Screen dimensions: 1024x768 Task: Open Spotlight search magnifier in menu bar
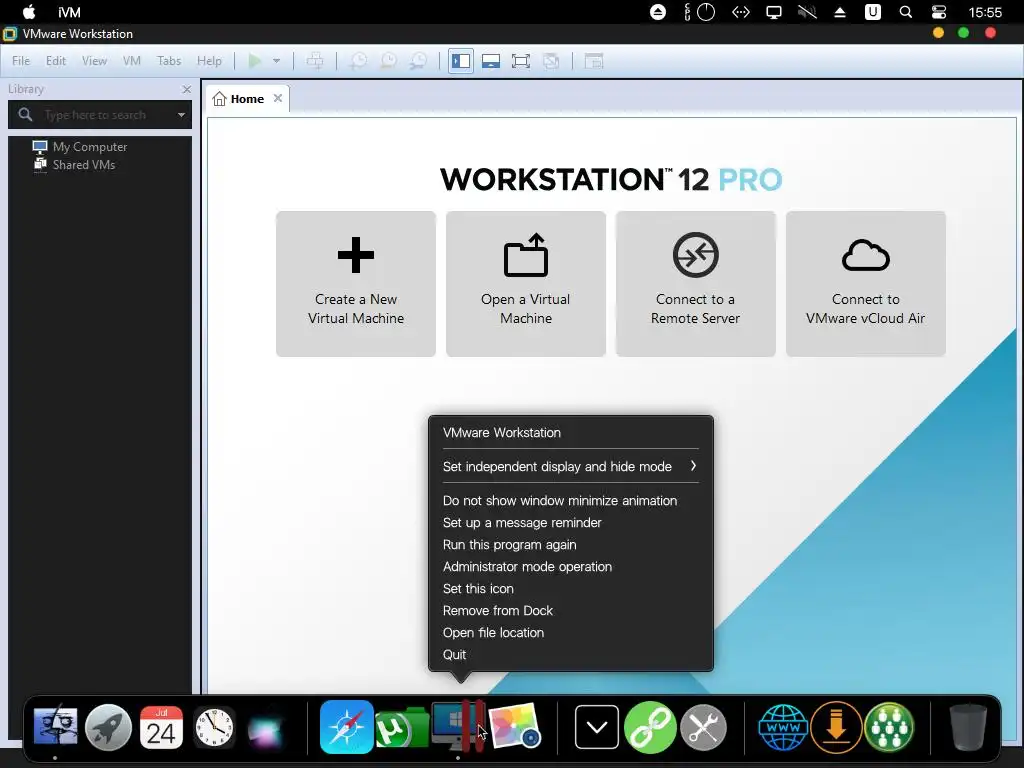pos(906,12)
